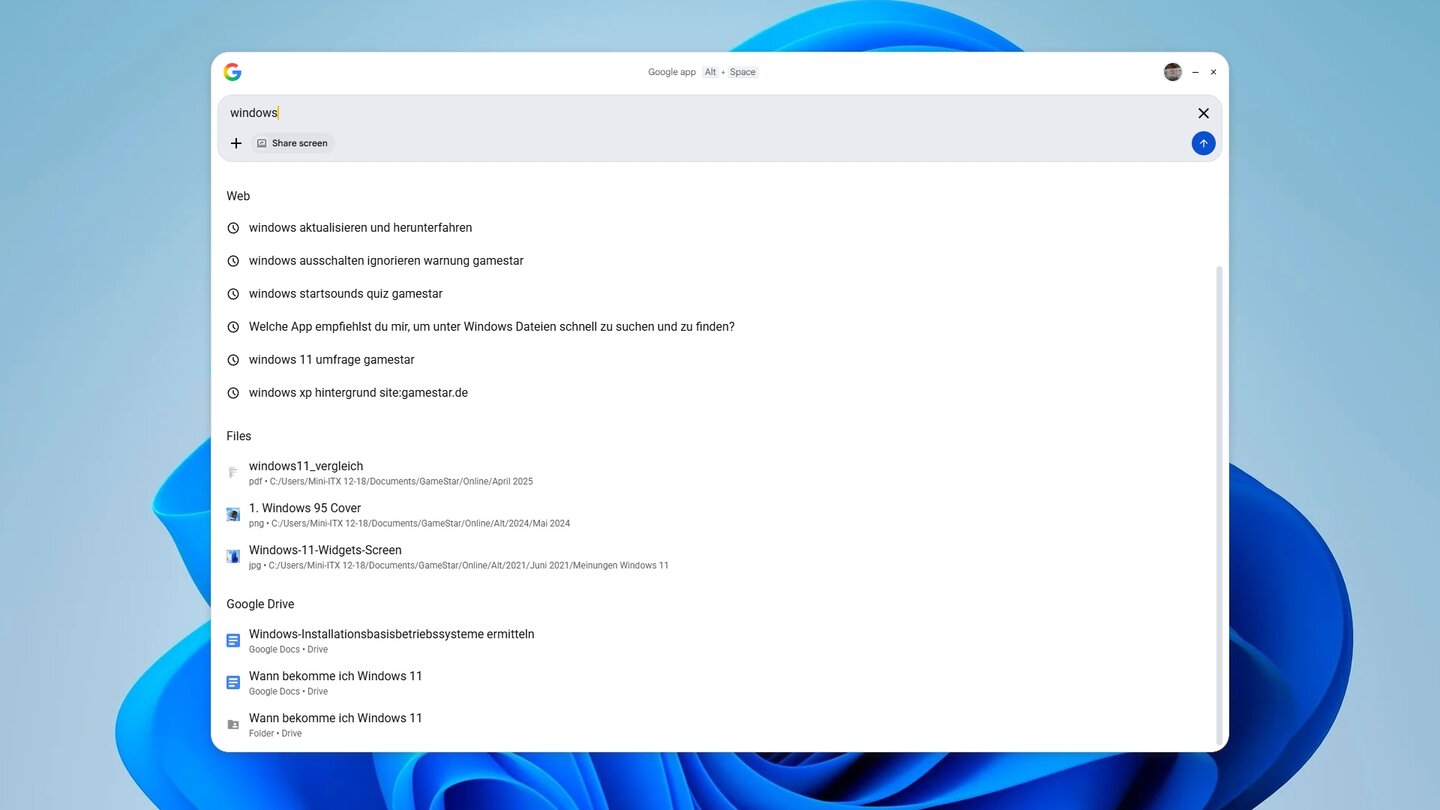Open Google Docs file 'Wann bekomme ich Windows 11'

coord(335,677)
